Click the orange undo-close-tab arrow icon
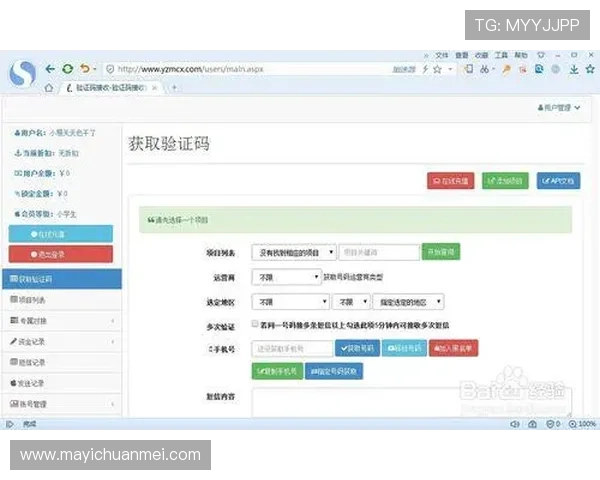Screen dimensions: 600x480 coord(85,69)
